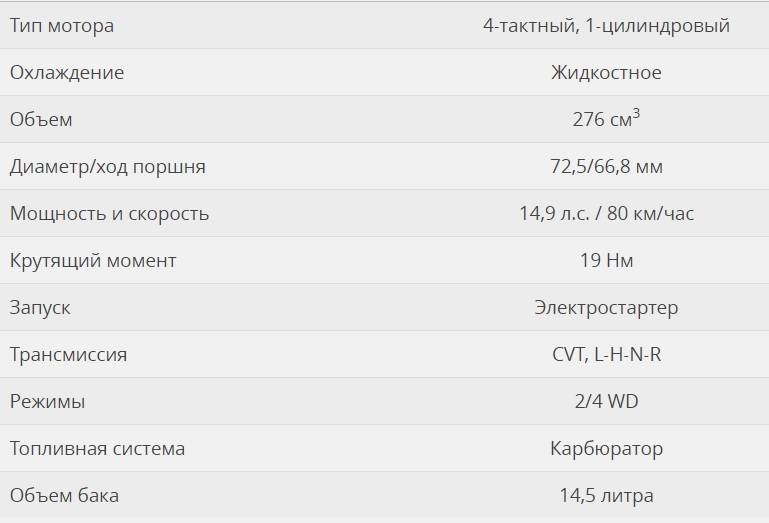Select the '276 см³' value

(x=606, y=118)
